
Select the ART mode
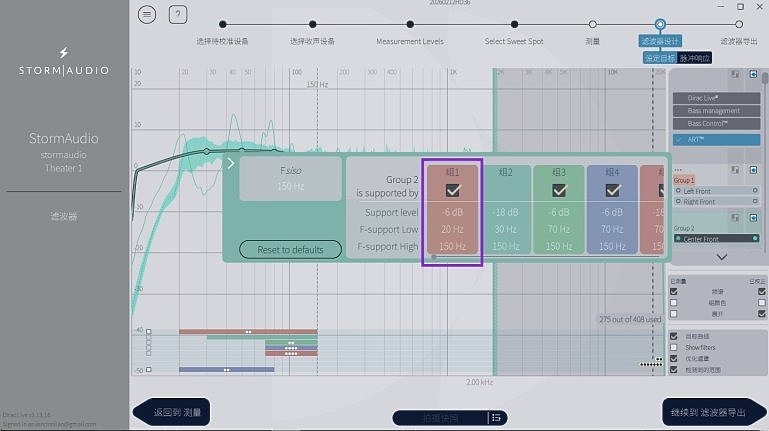click(x=717, y=140)
